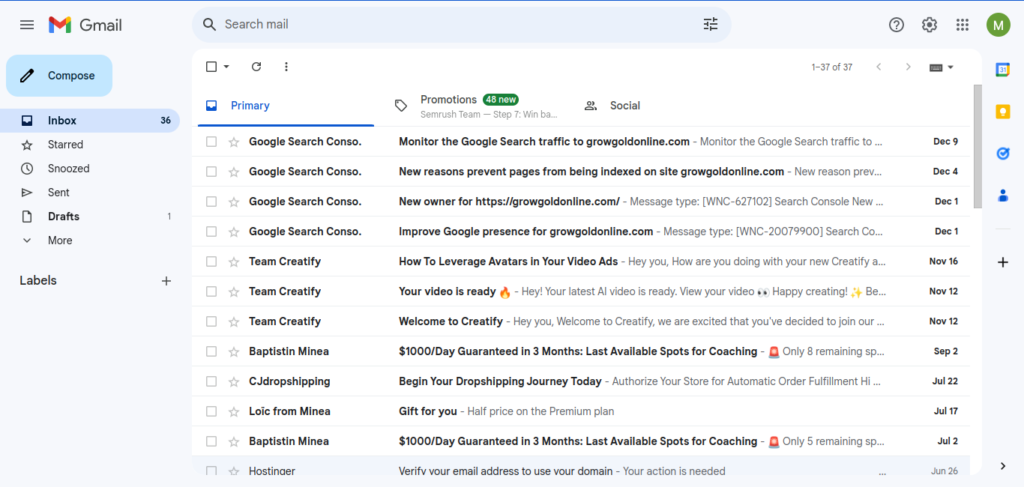Select the Sep 2 Baptistin Minea email checkbox
Image resolution: width=1024 pixels, height=487 pixels.
(211, 351)
